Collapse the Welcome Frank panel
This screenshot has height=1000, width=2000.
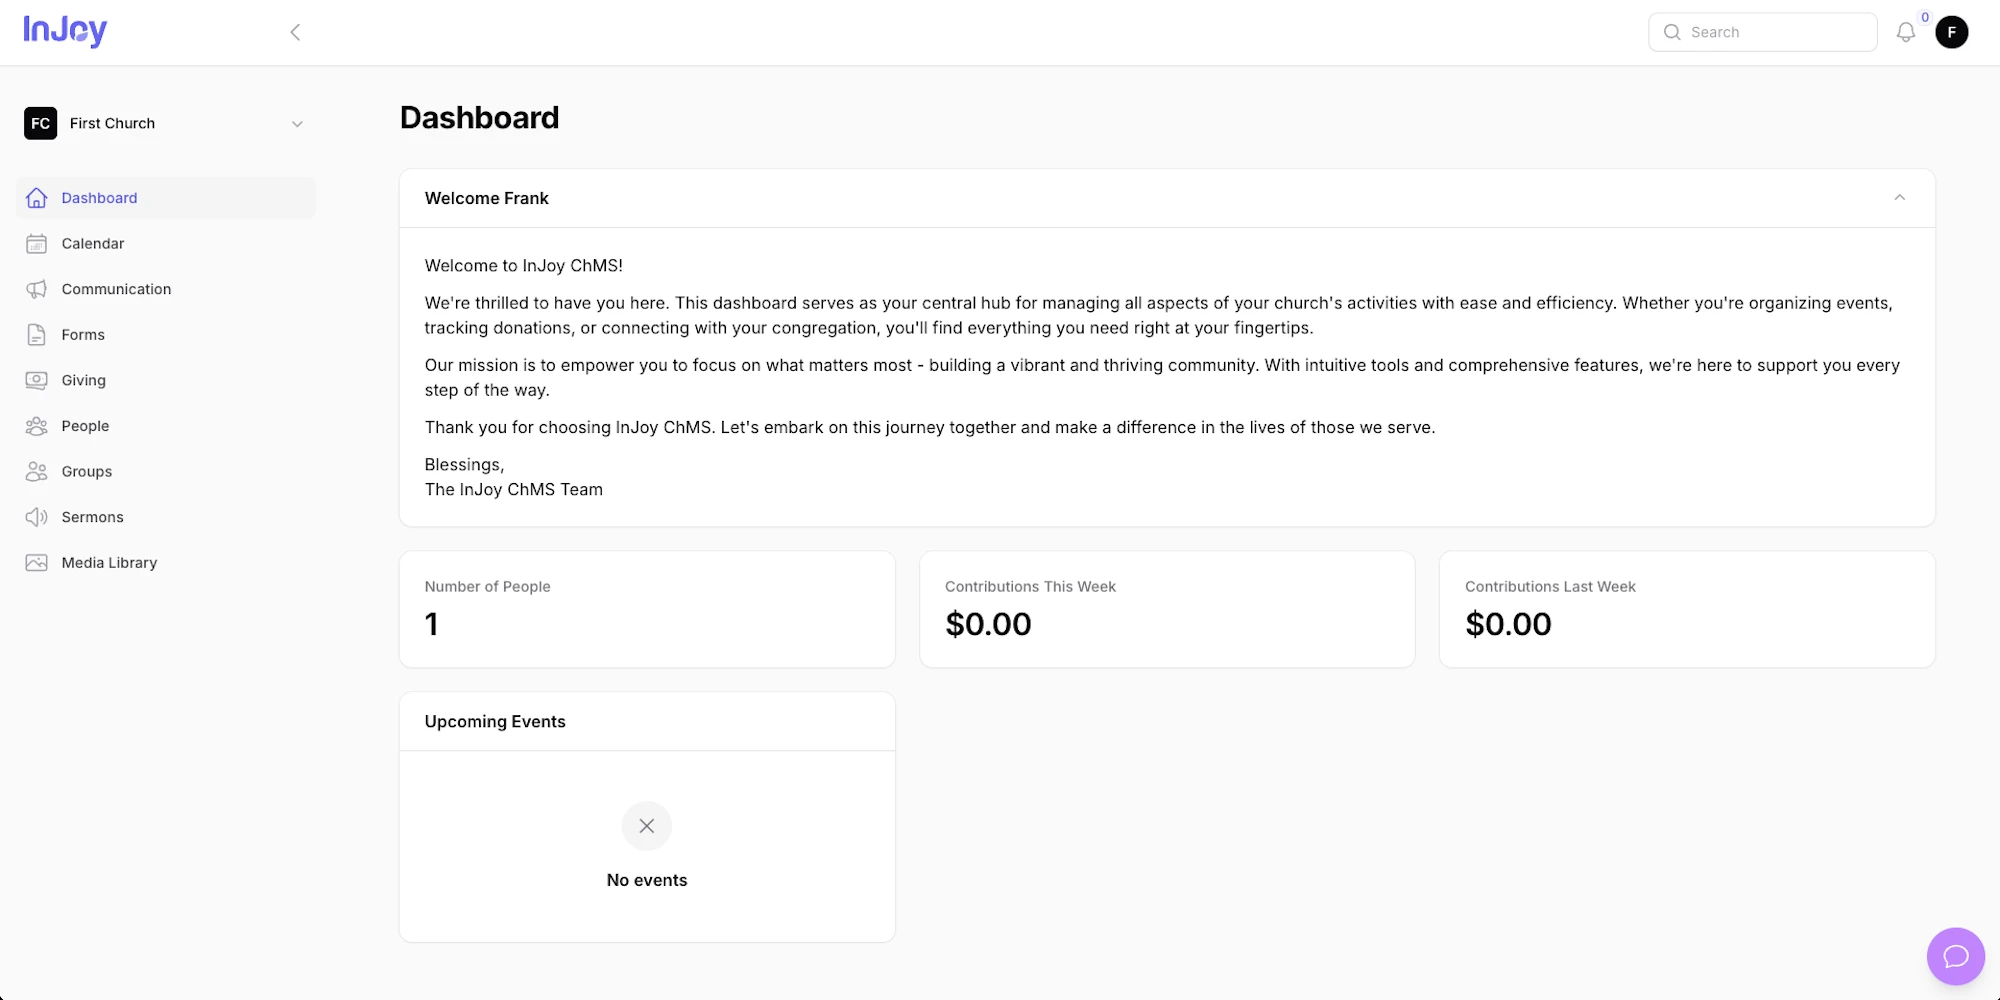pos(1900,198)
